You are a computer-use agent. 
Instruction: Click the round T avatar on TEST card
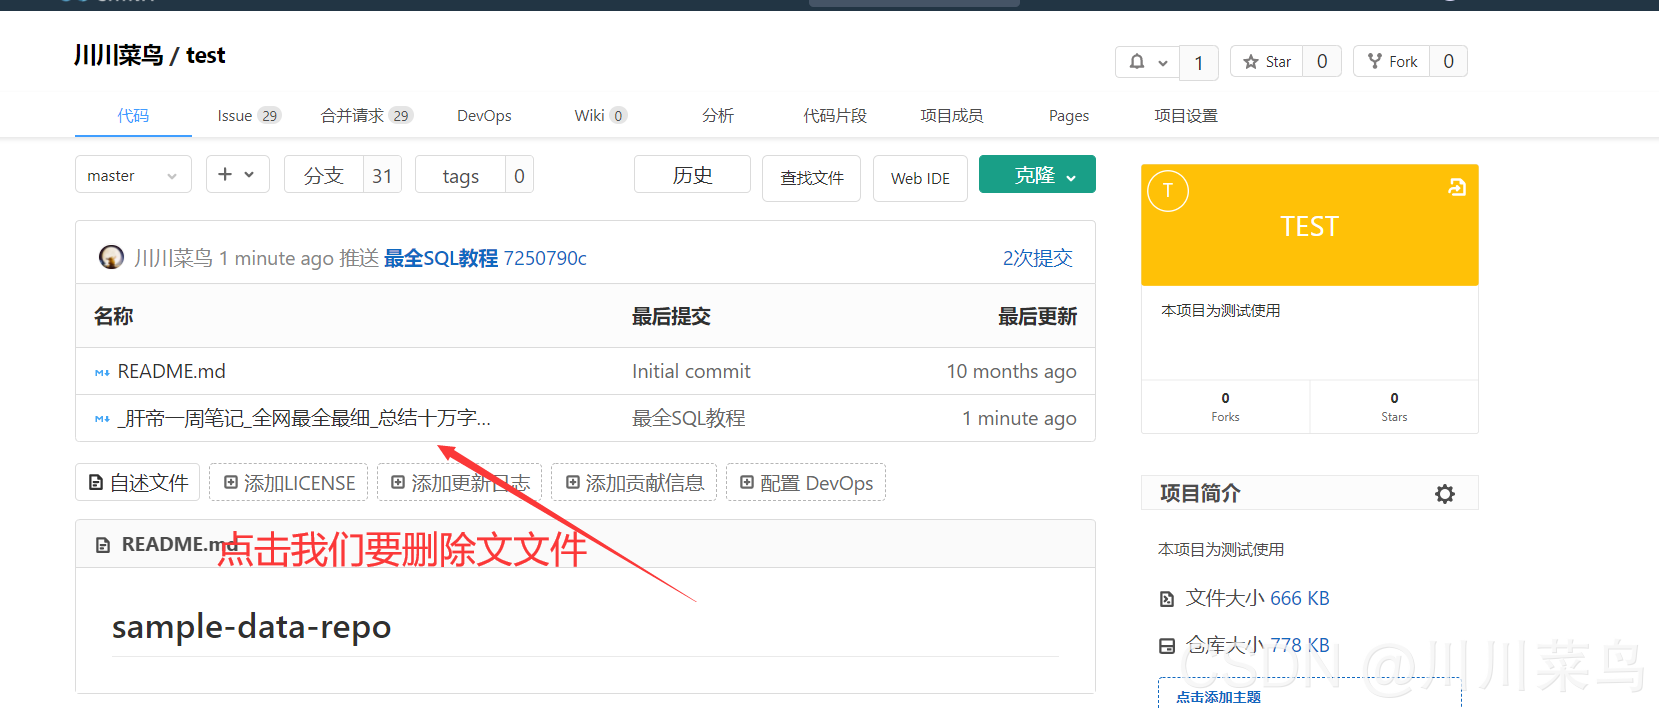point(1167,191)
